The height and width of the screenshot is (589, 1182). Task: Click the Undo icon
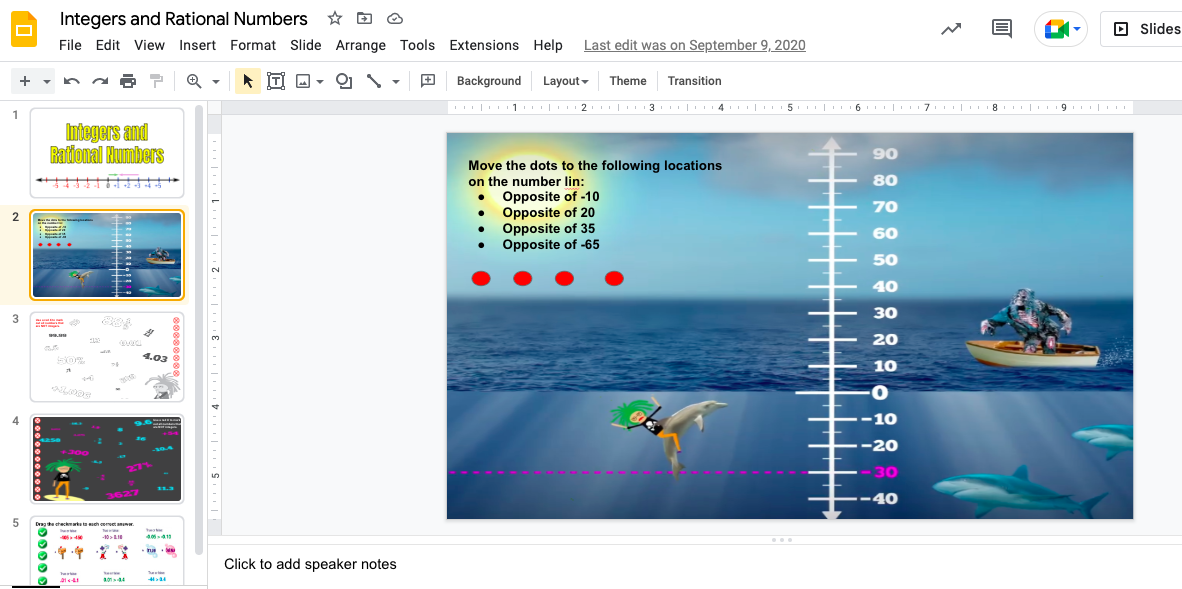71,80
